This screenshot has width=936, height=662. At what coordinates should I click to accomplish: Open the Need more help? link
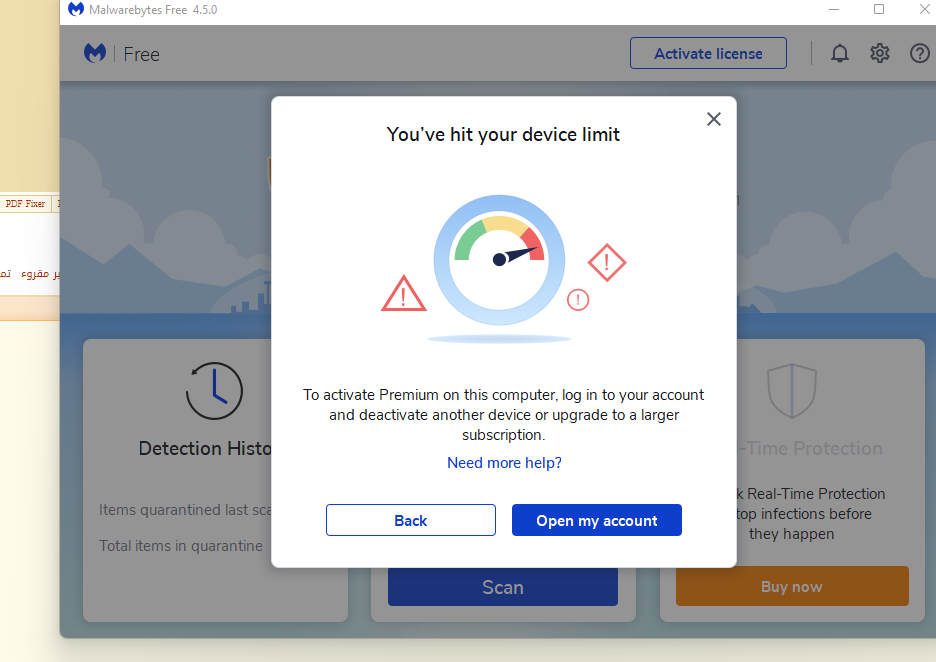[504, 463]
